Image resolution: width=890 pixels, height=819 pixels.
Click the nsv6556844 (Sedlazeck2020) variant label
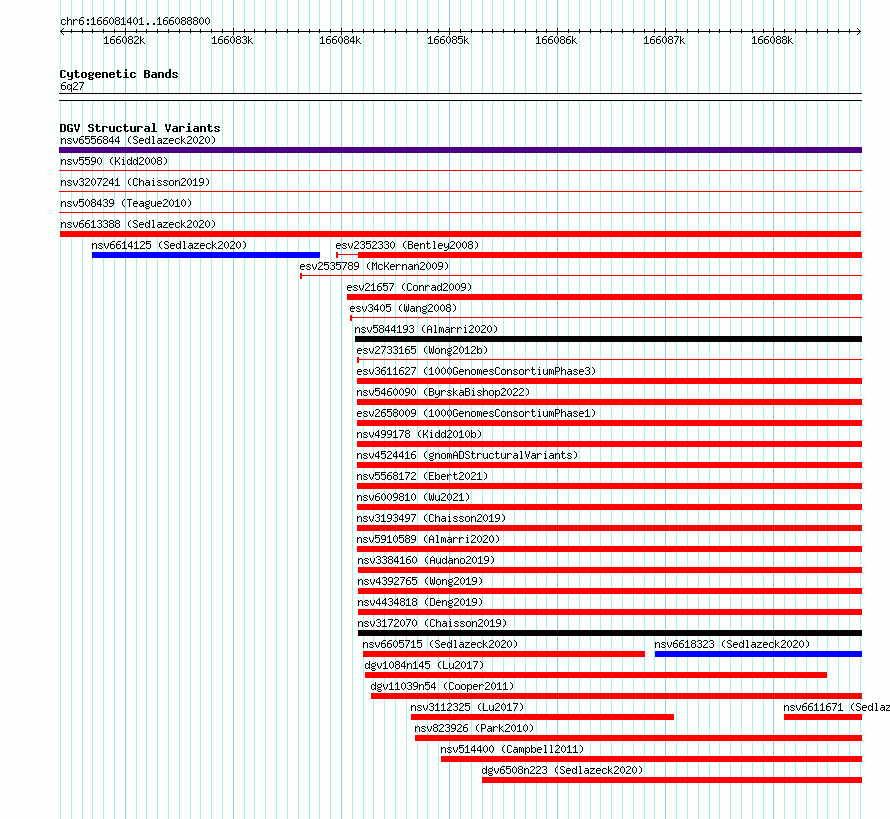coord(138,140)
